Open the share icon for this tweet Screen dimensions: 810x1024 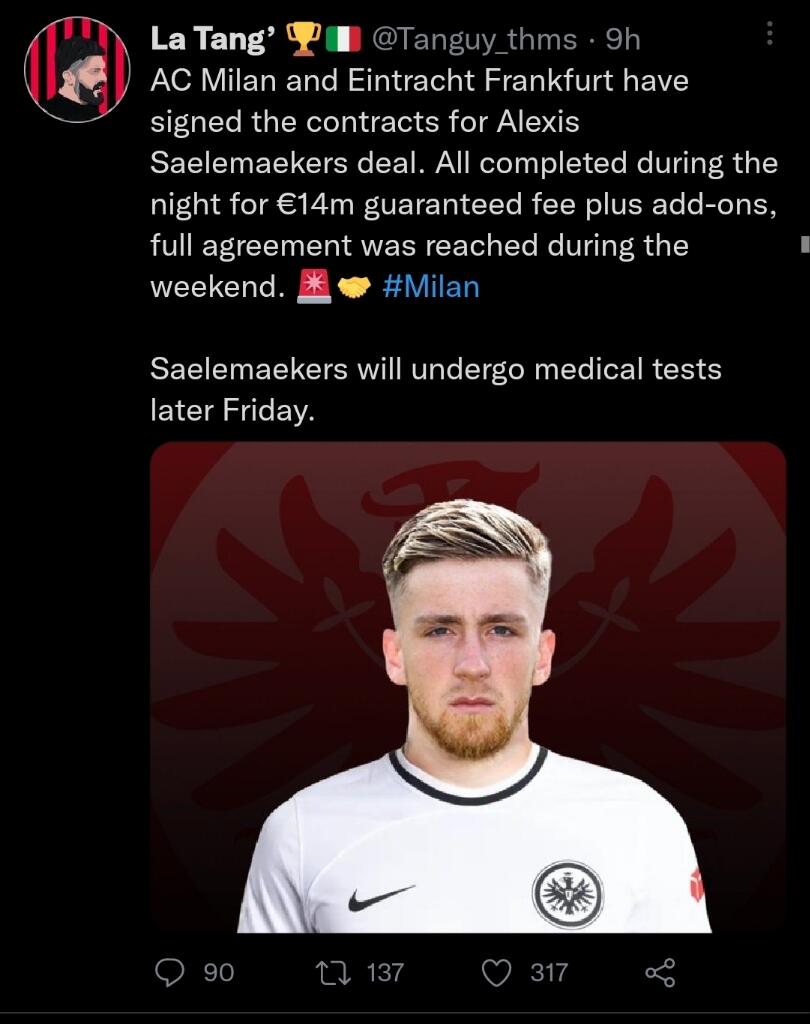click(x=660, y=973)
